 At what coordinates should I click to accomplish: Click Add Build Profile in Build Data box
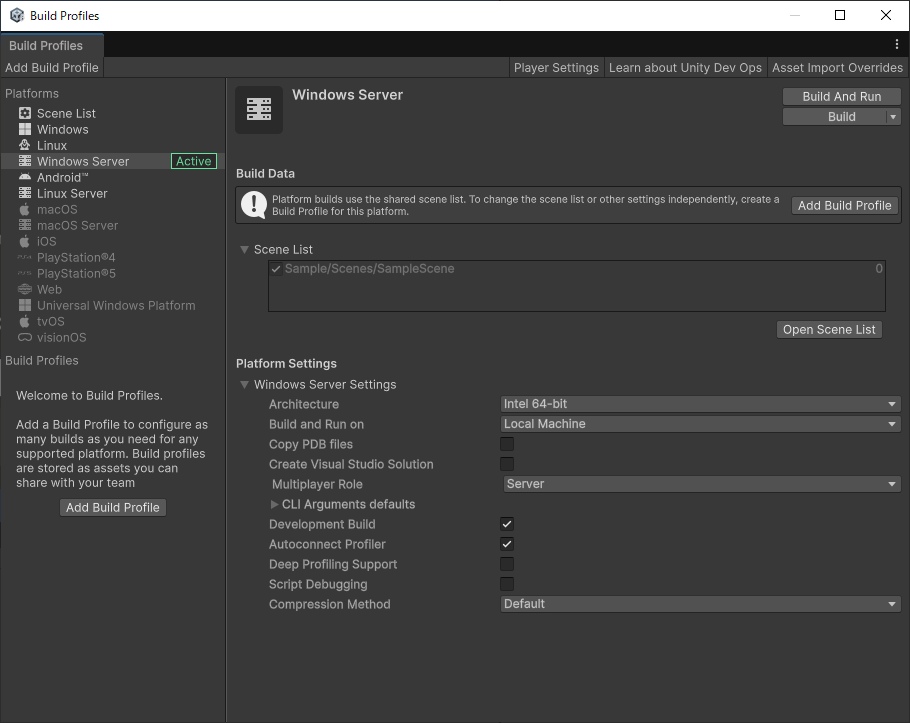pyautogui.click(x=844, y=205)
